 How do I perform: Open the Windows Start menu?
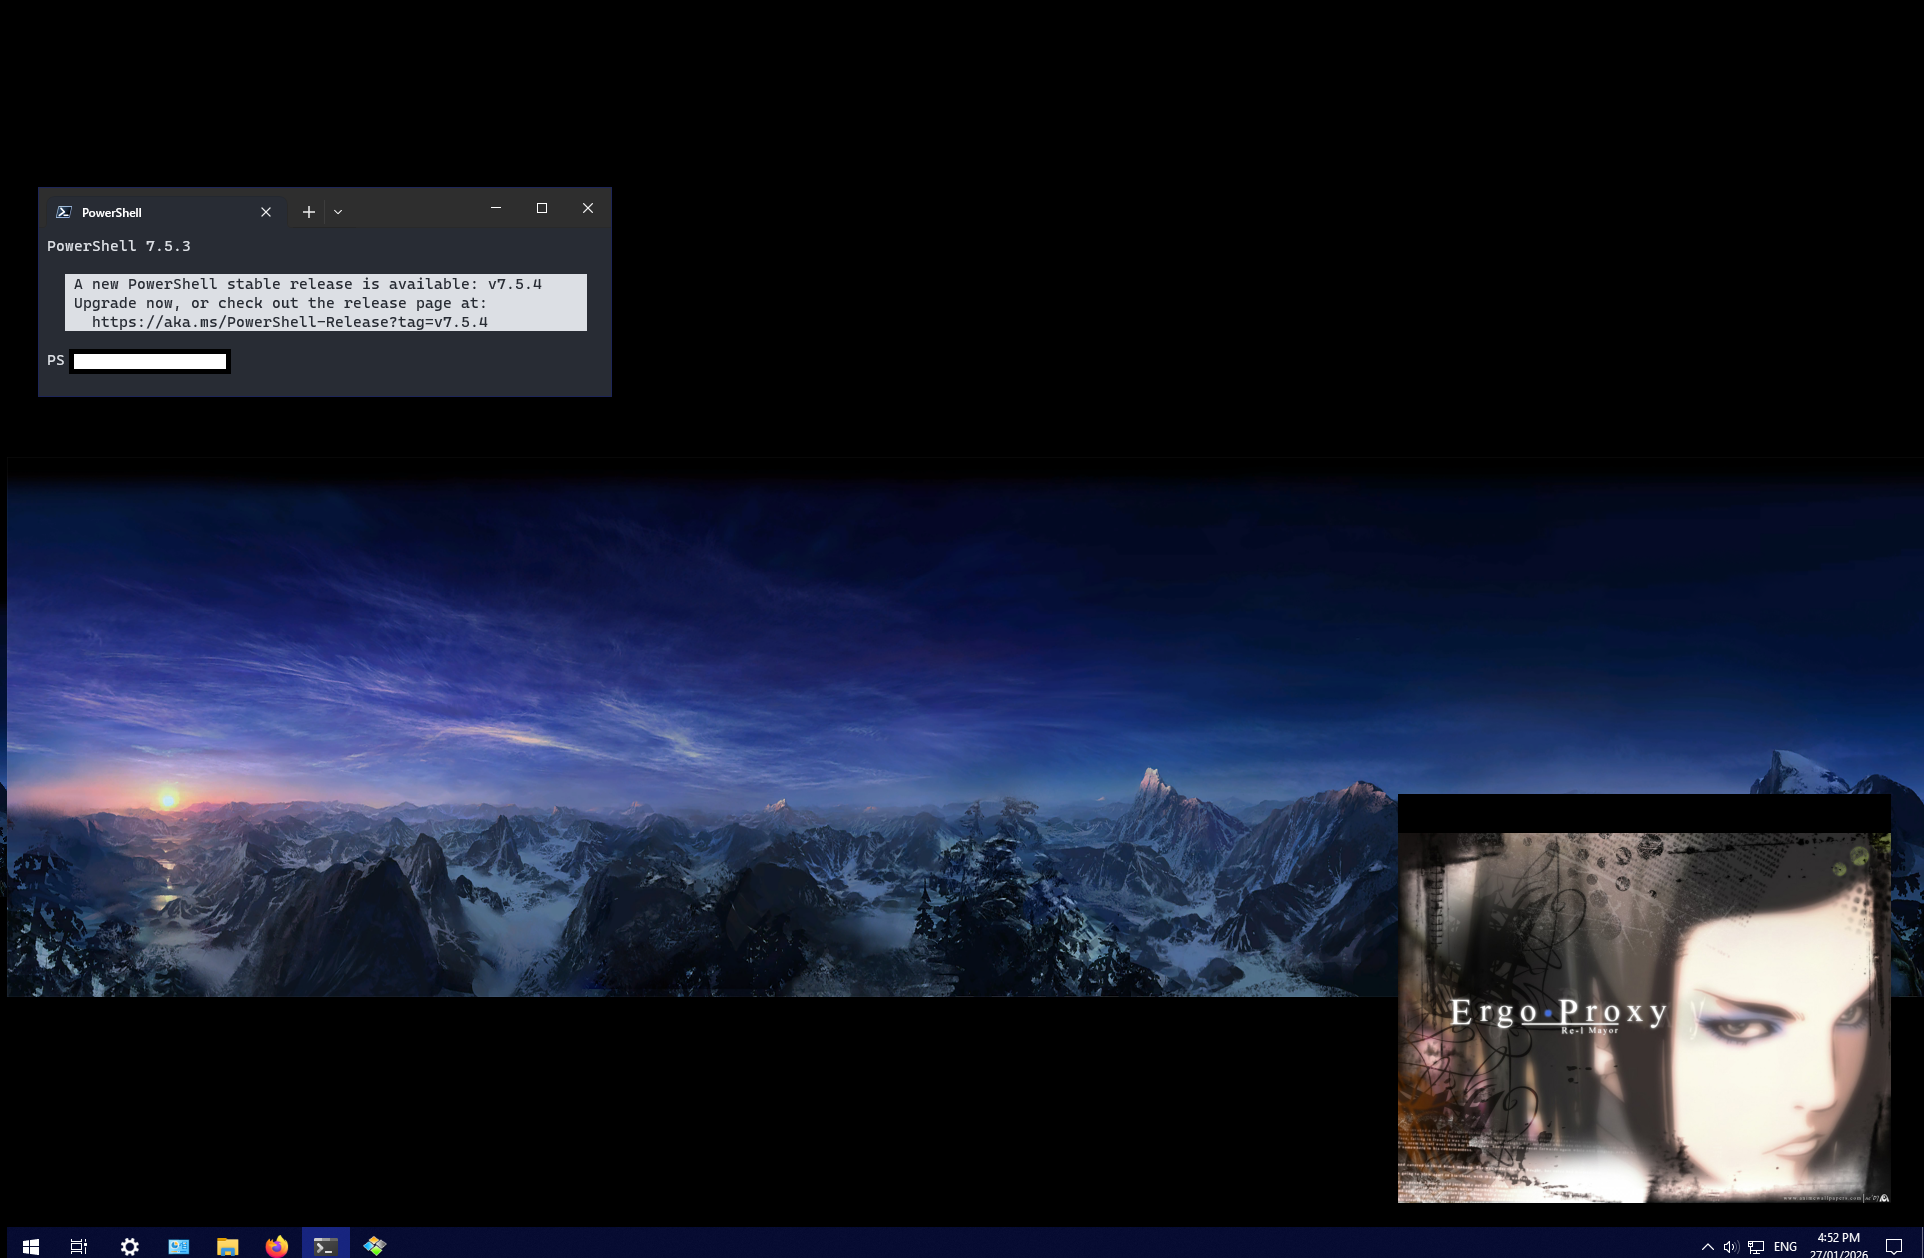30,1246
